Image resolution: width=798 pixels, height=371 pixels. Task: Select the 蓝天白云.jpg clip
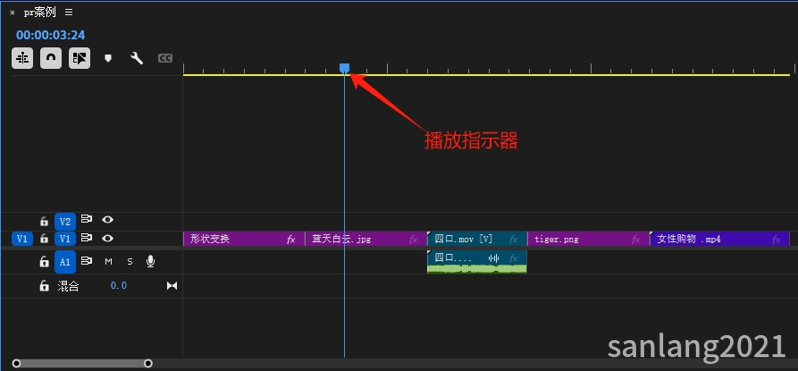point(365,239)
